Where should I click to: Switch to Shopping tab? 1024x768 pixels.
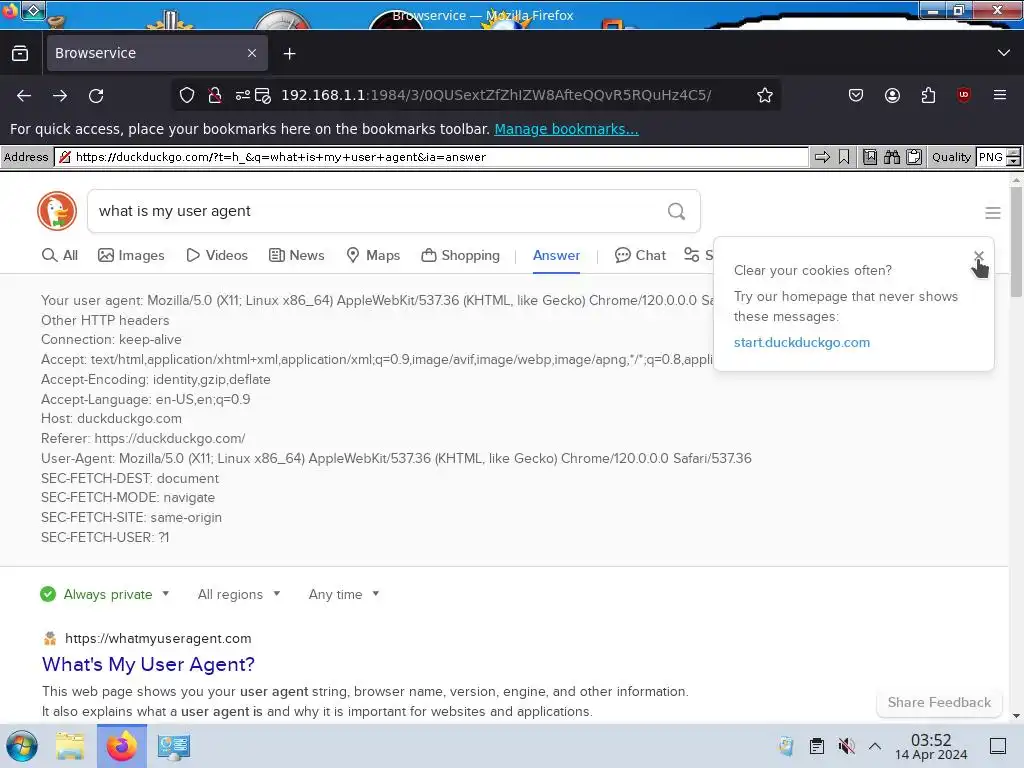pyautogui.click(x=460, y=255)
